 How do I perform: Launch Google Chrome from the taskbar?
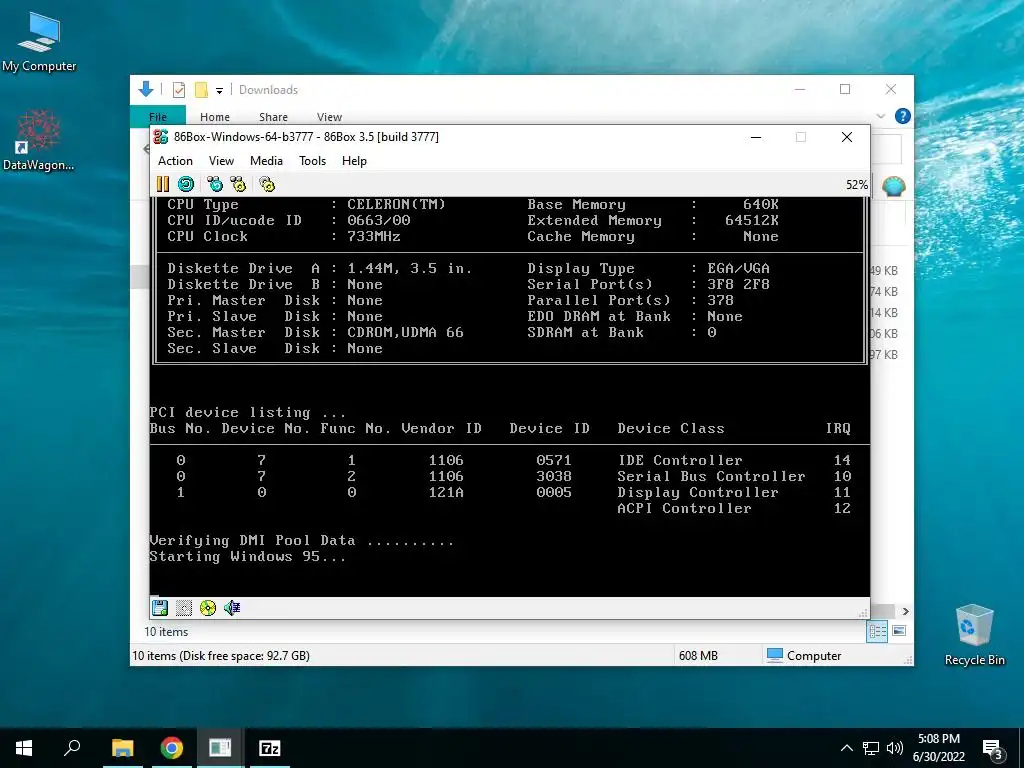[x=171, y=748]
